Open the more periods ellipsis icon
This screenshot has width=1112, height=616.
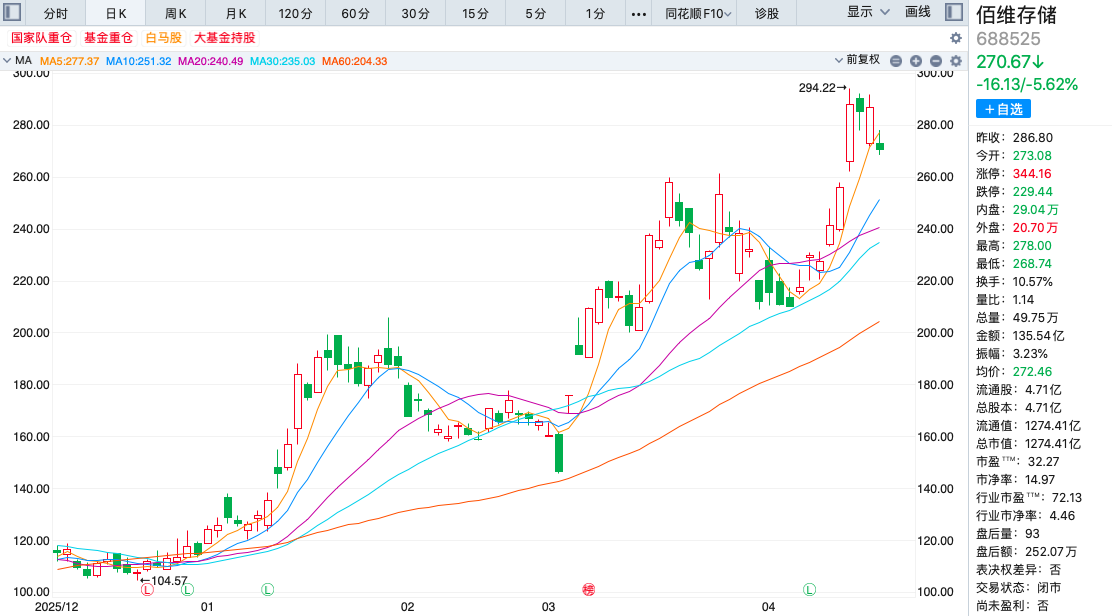(x=639, y=14)
